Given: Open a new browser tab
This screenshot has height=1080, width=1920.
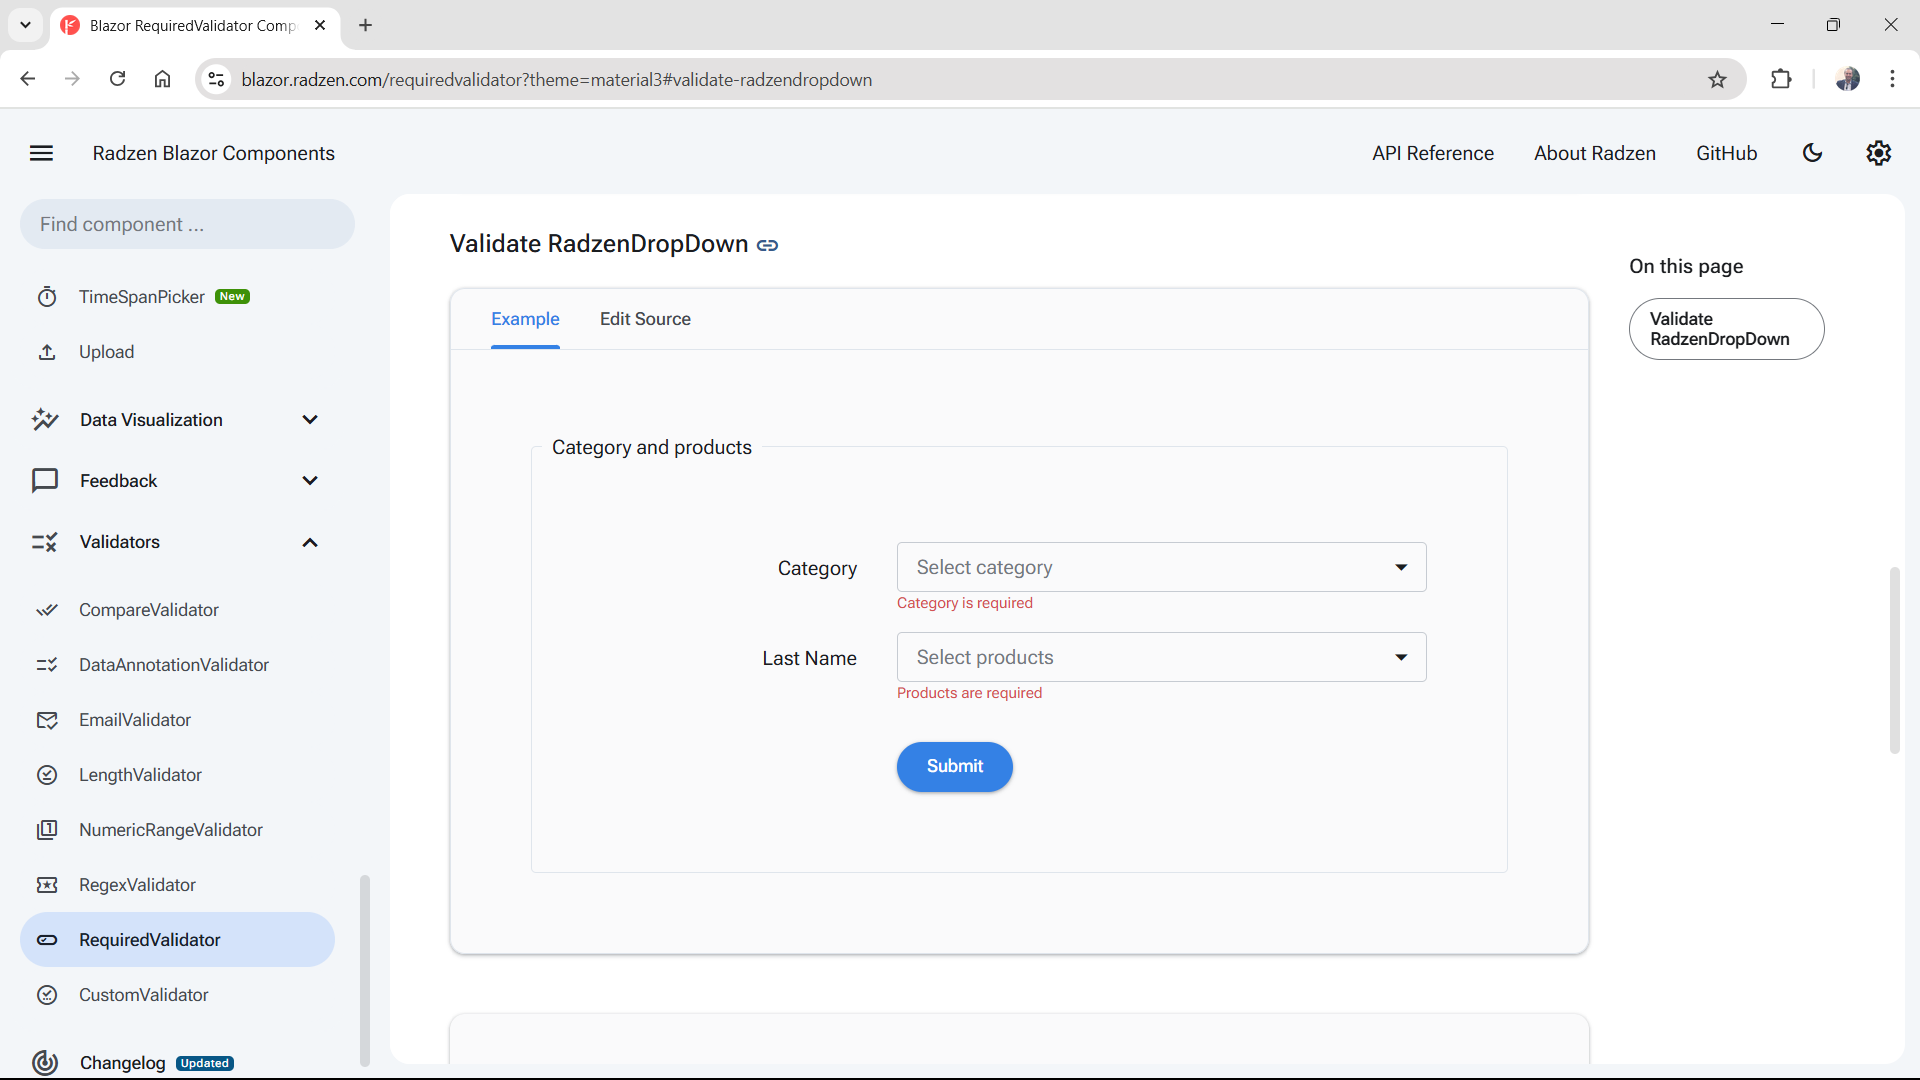Looking at the screenshot, I should (x=365, y=25).
